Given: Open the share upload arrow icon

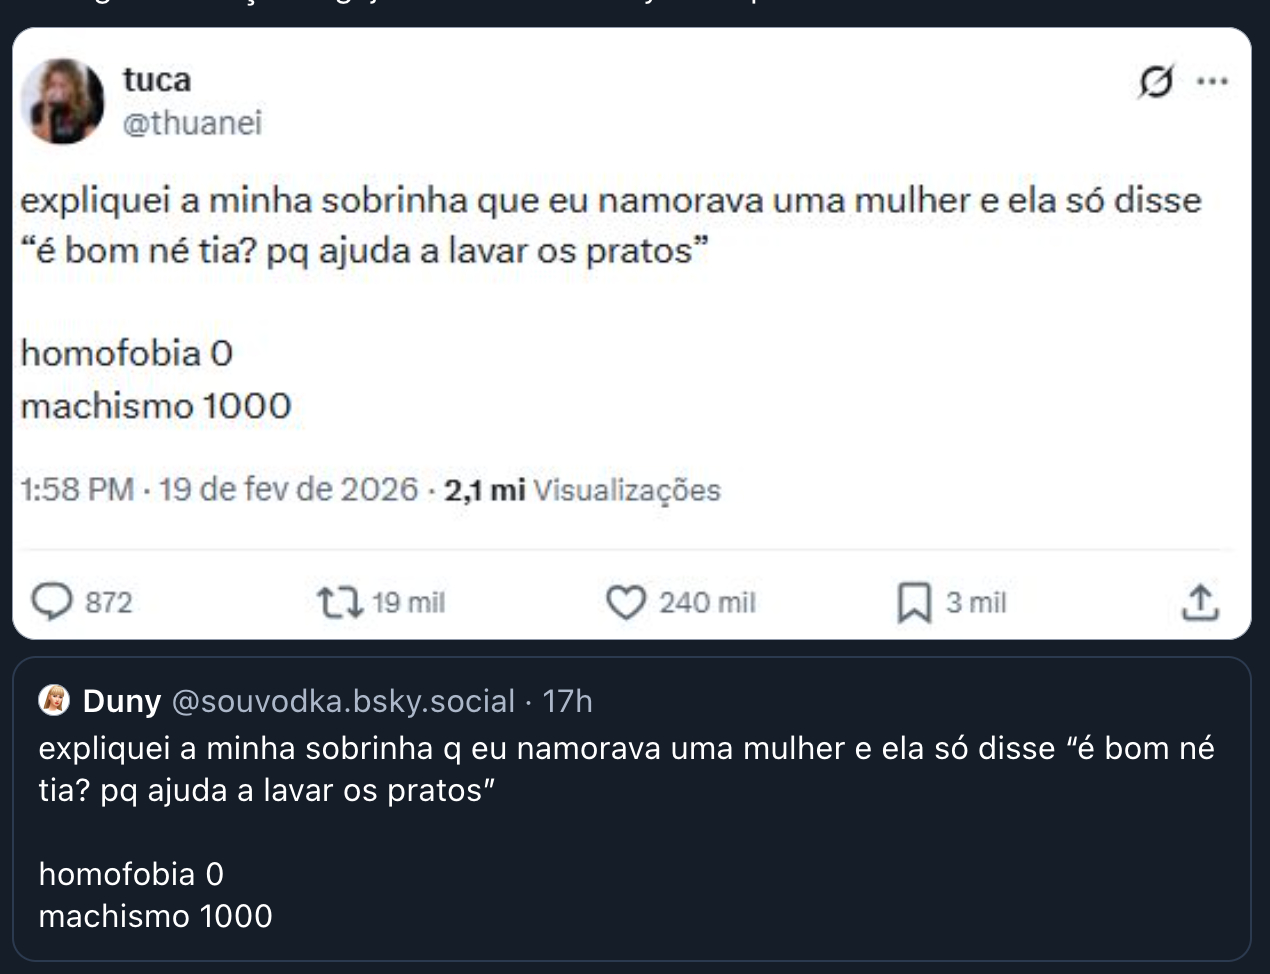Looking at the screenshot, I should [x=1200, y=602].
